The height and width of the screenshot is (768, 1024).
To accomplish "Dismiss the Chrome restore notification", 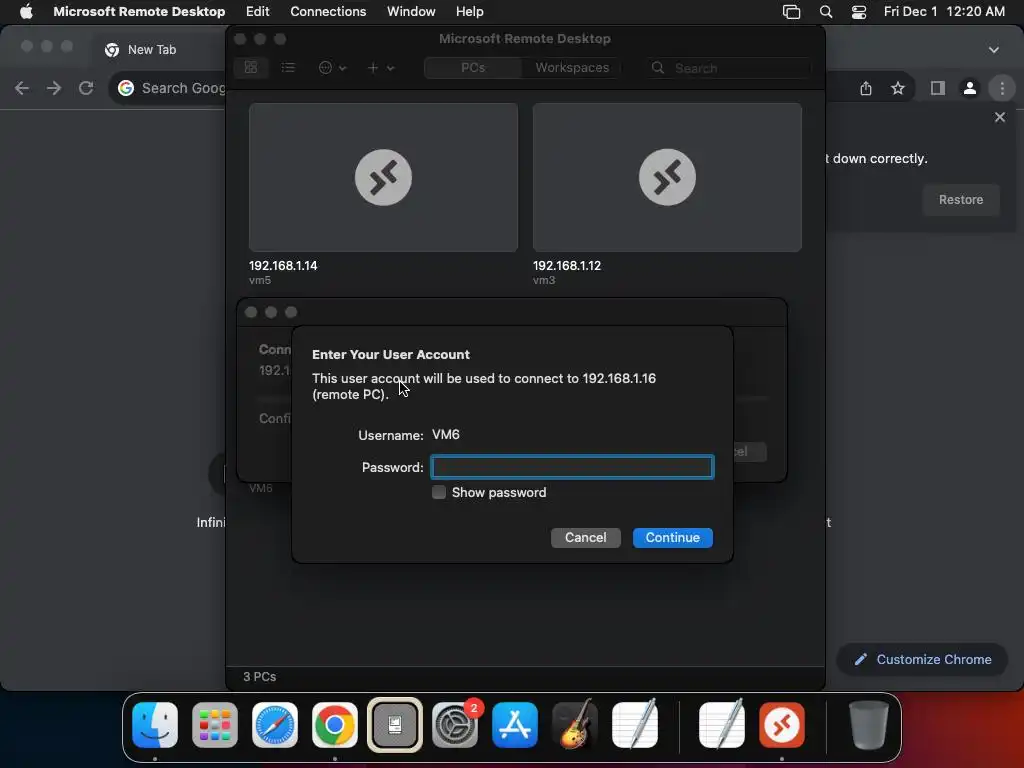I will tap(1000, 118).
